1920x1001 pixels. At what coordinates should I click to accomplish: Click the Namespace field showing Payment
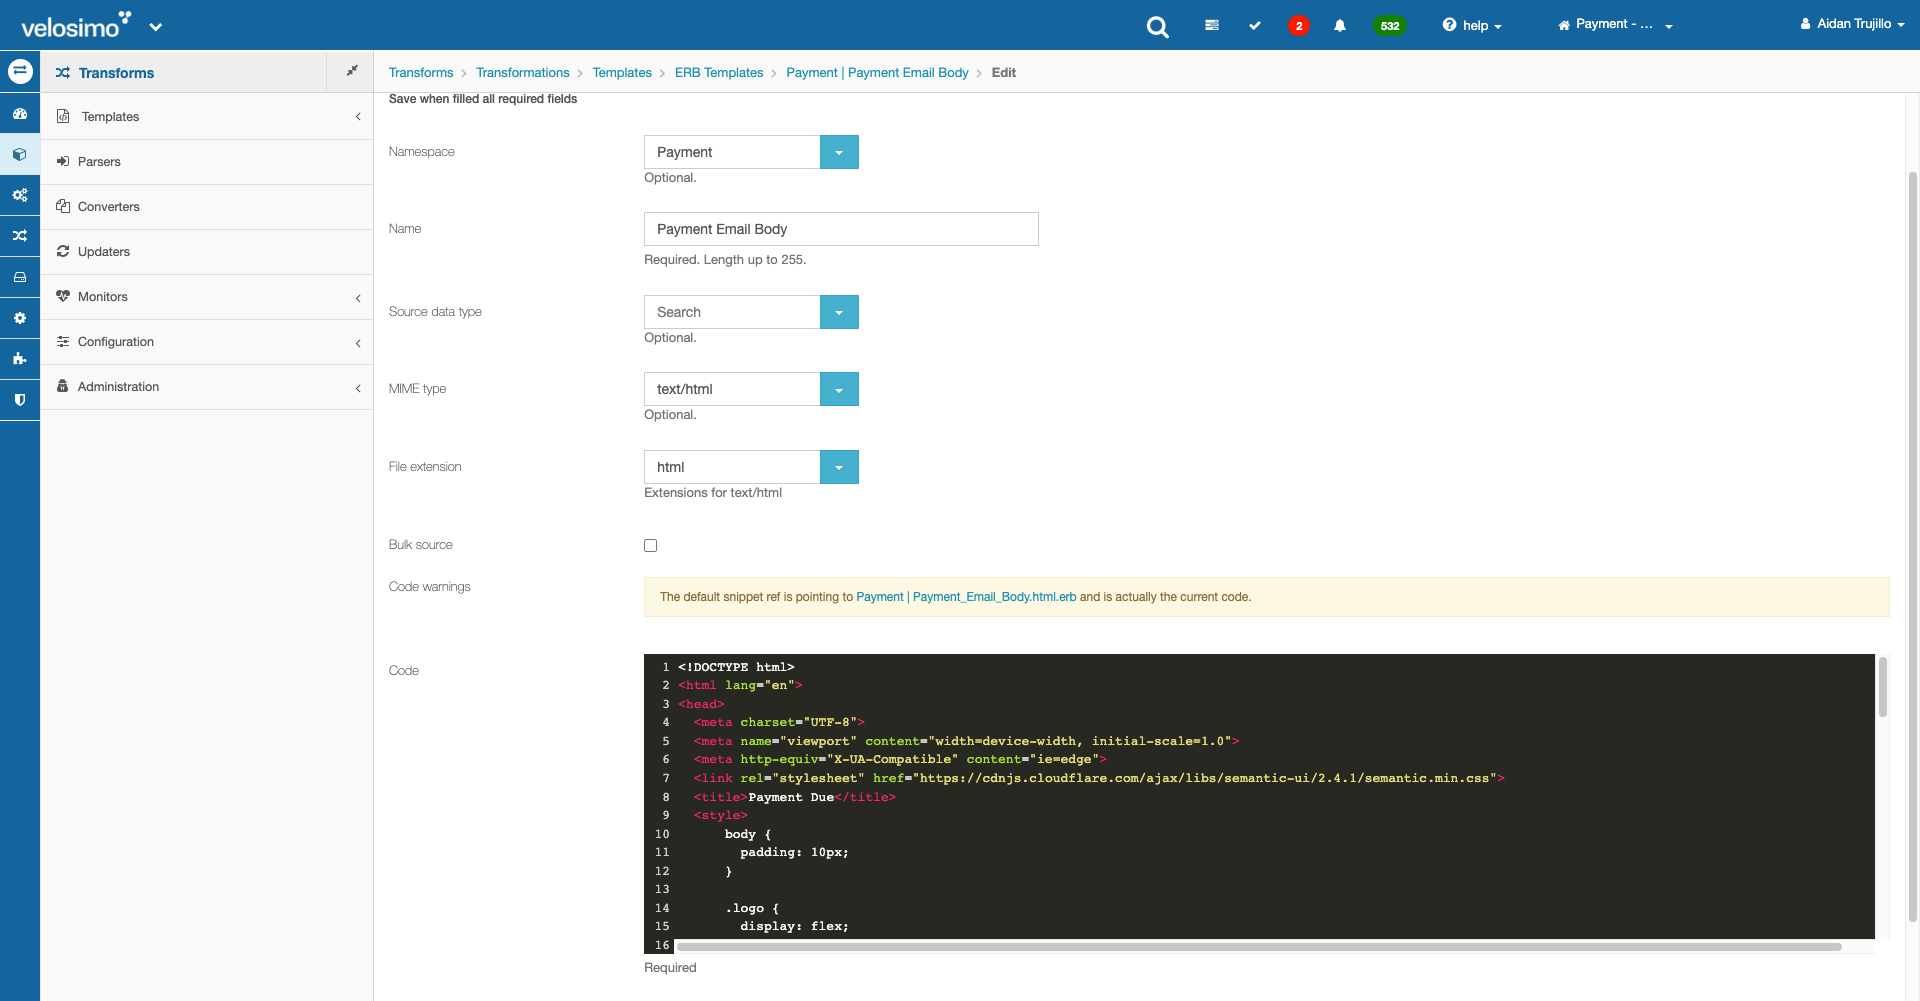[732, 152]
